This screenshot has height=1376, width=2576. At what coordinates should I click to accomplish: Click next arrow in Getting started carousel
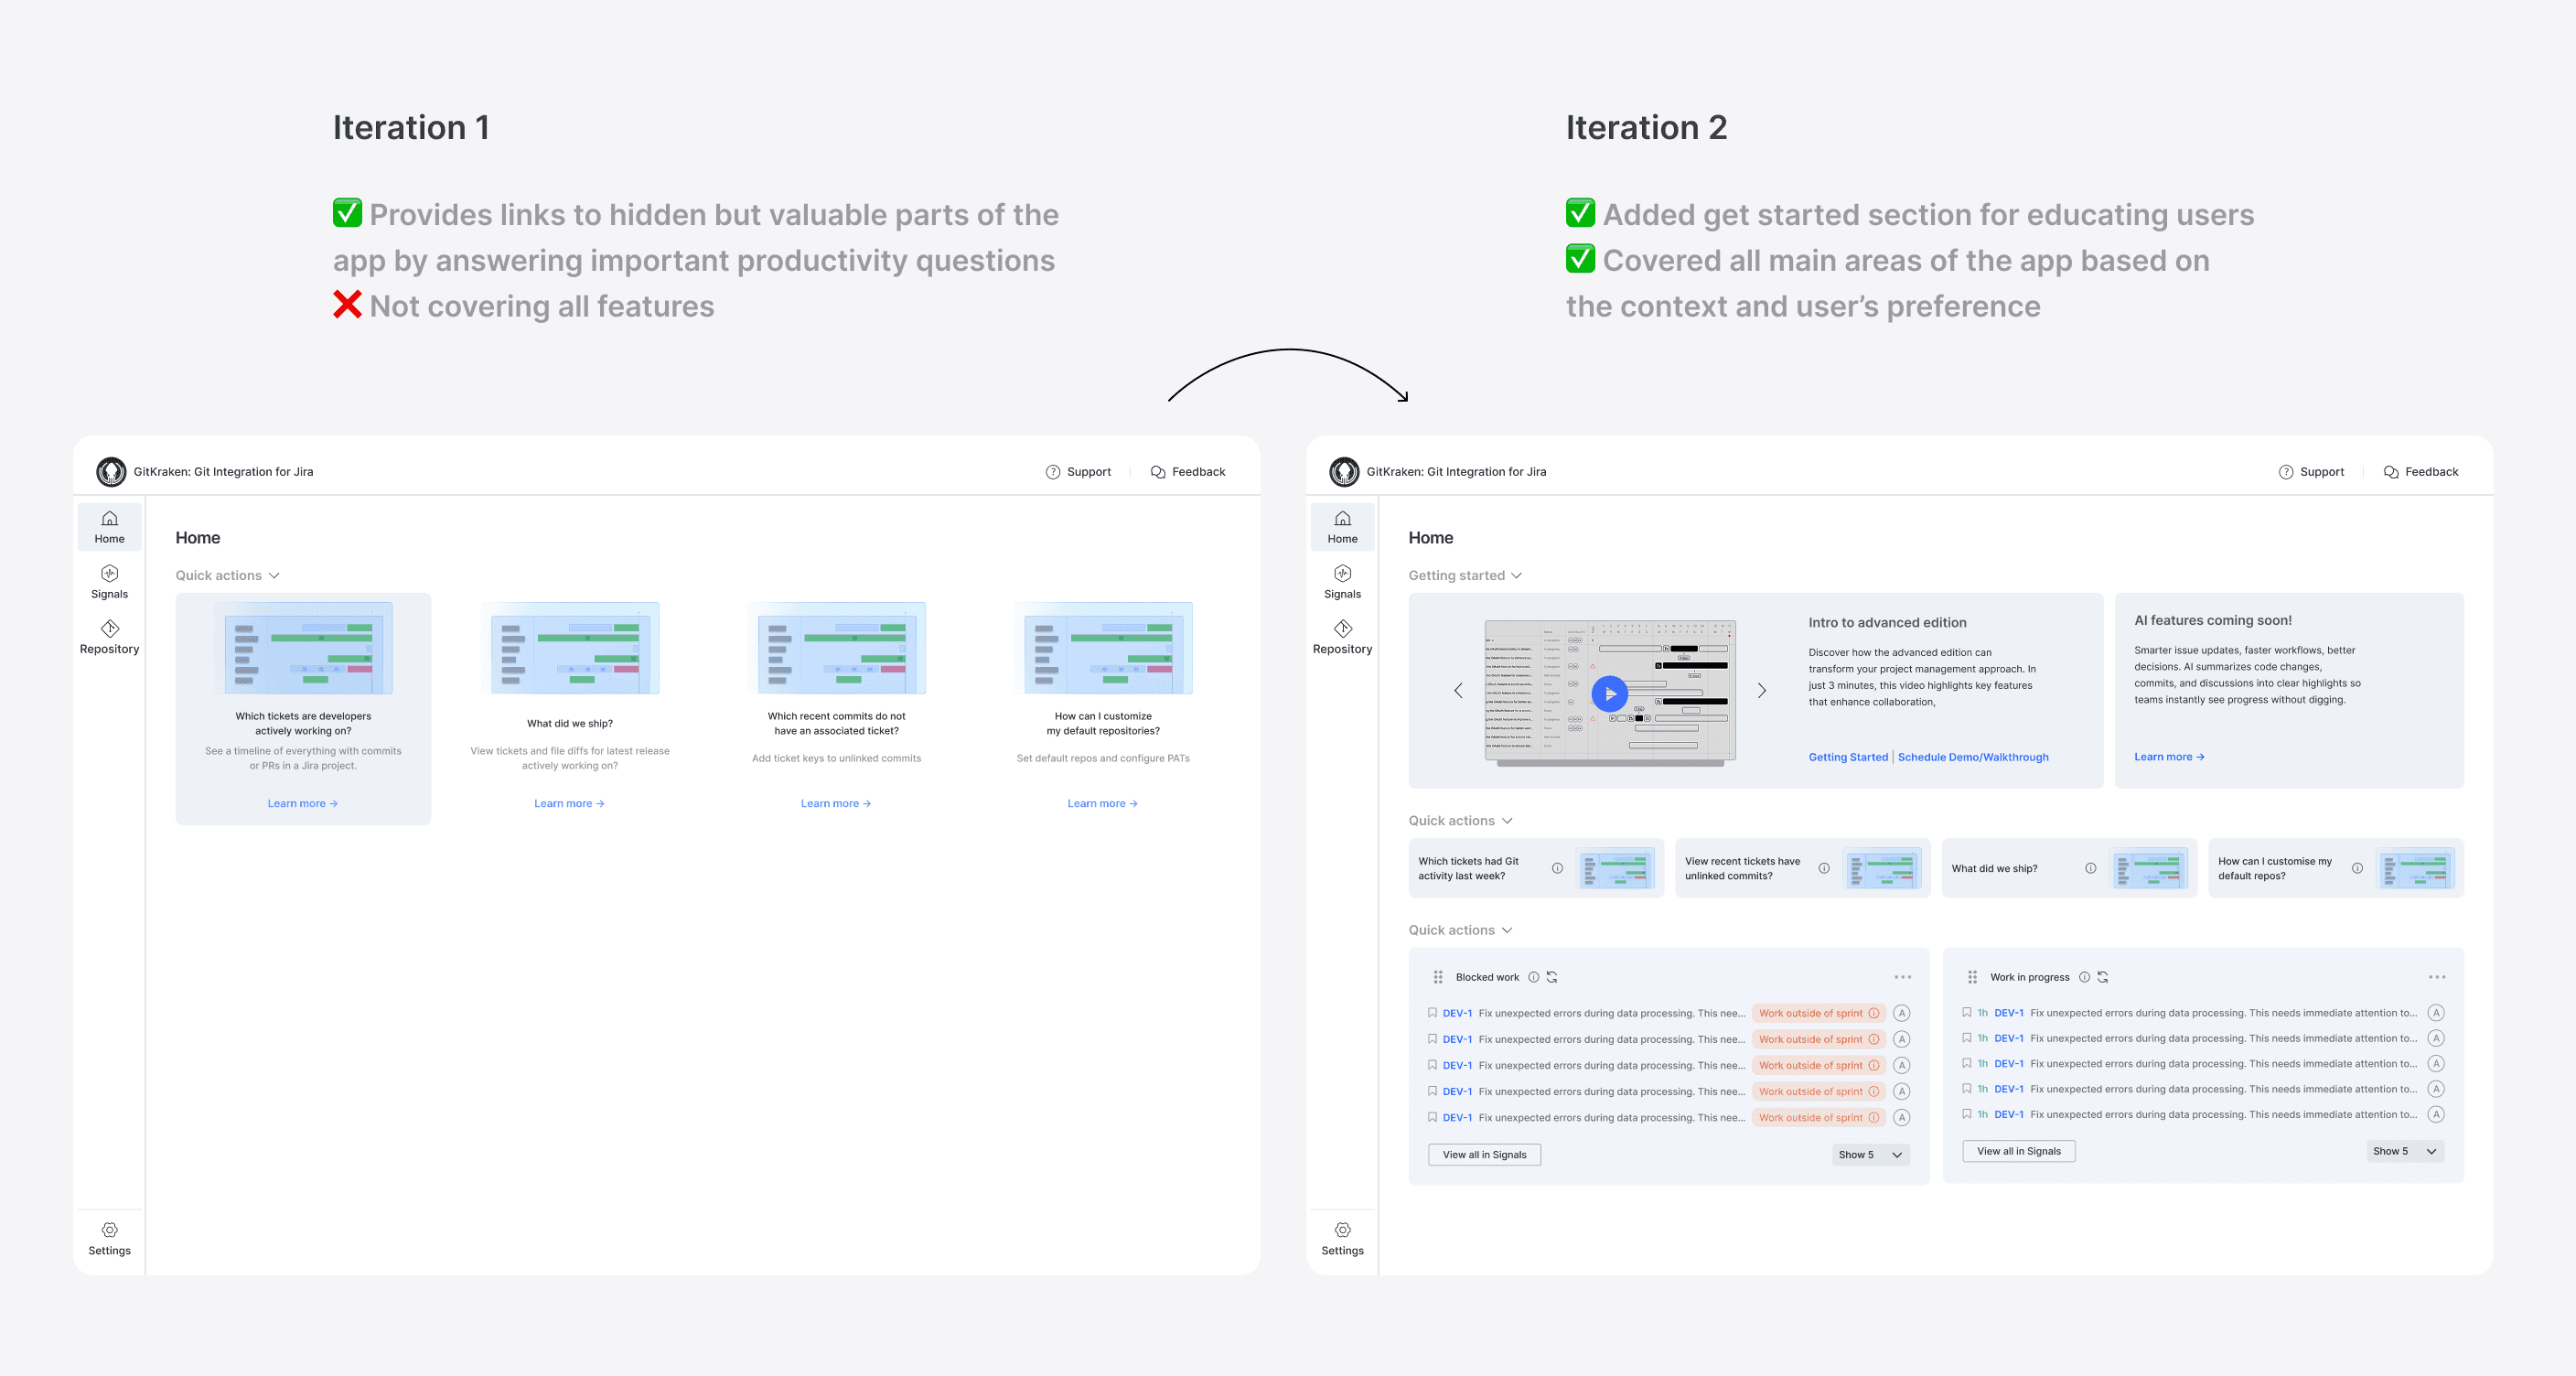[x=1762, y=690]
